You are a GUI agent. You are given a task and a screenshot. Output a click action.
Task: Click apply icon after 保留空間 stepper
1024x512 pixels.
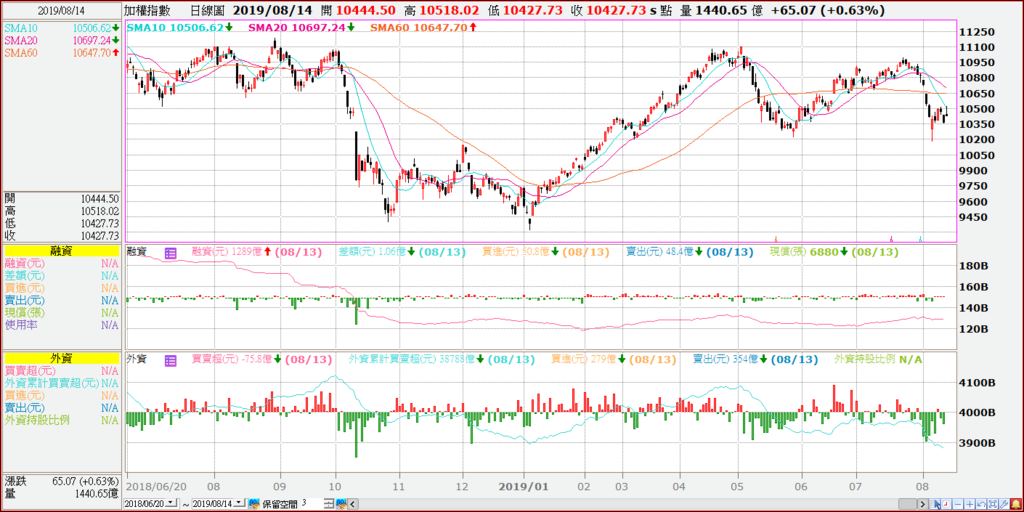(341, 504)
